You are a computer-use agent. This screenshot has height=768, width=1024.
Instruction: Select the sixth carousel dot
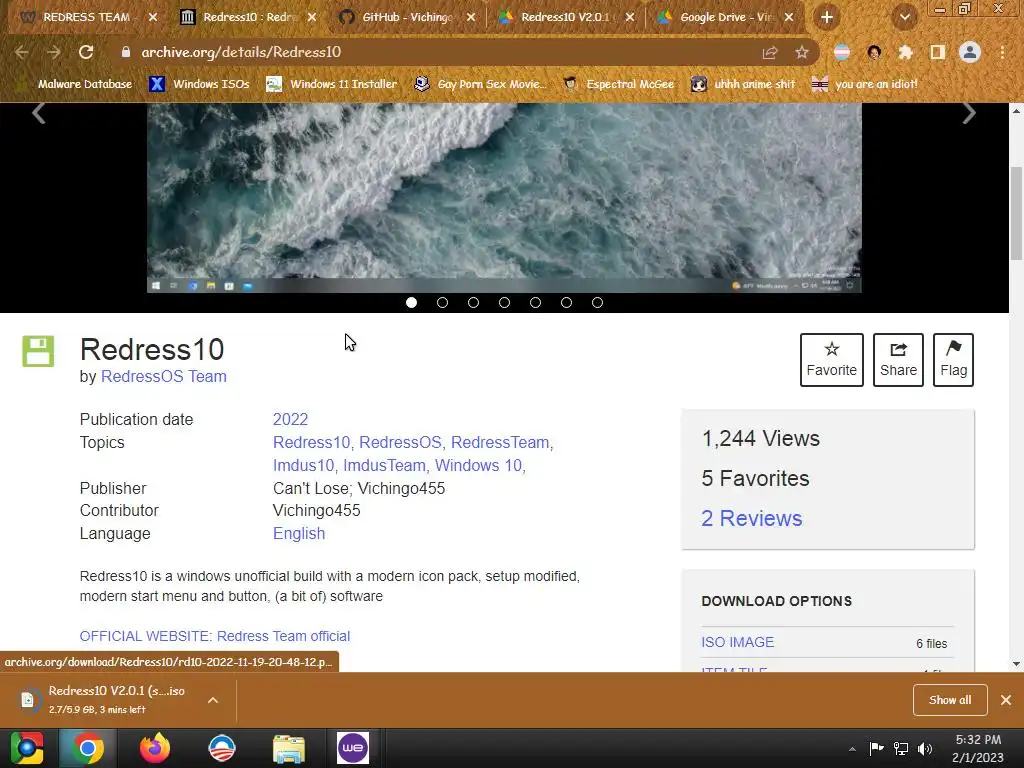[566, 302]
